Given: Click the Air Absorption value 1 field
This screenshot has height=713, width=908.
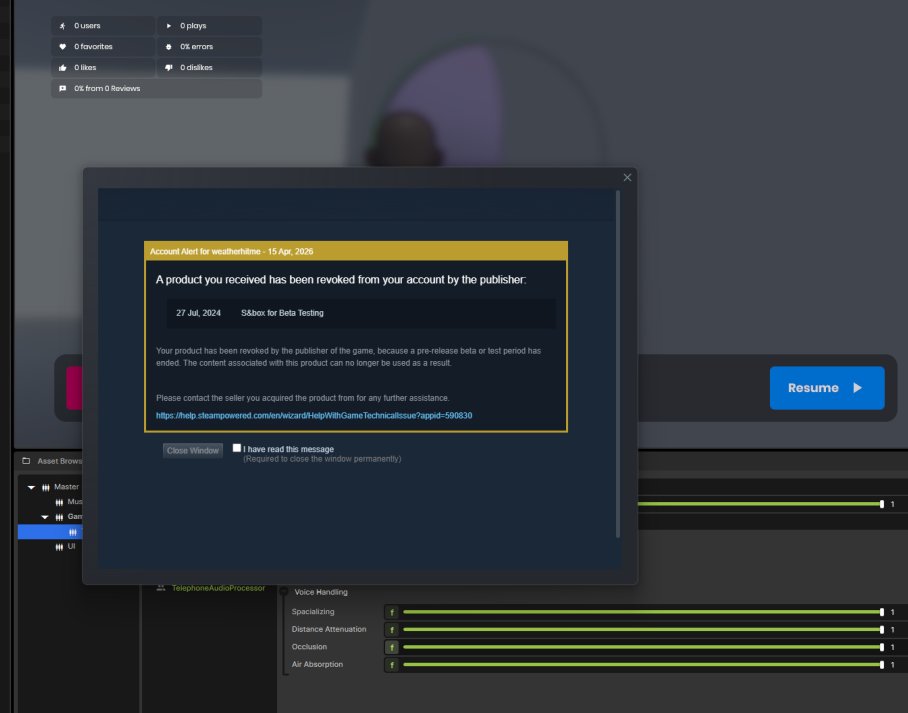Looking at the screenshot, I should pos(893,665).
